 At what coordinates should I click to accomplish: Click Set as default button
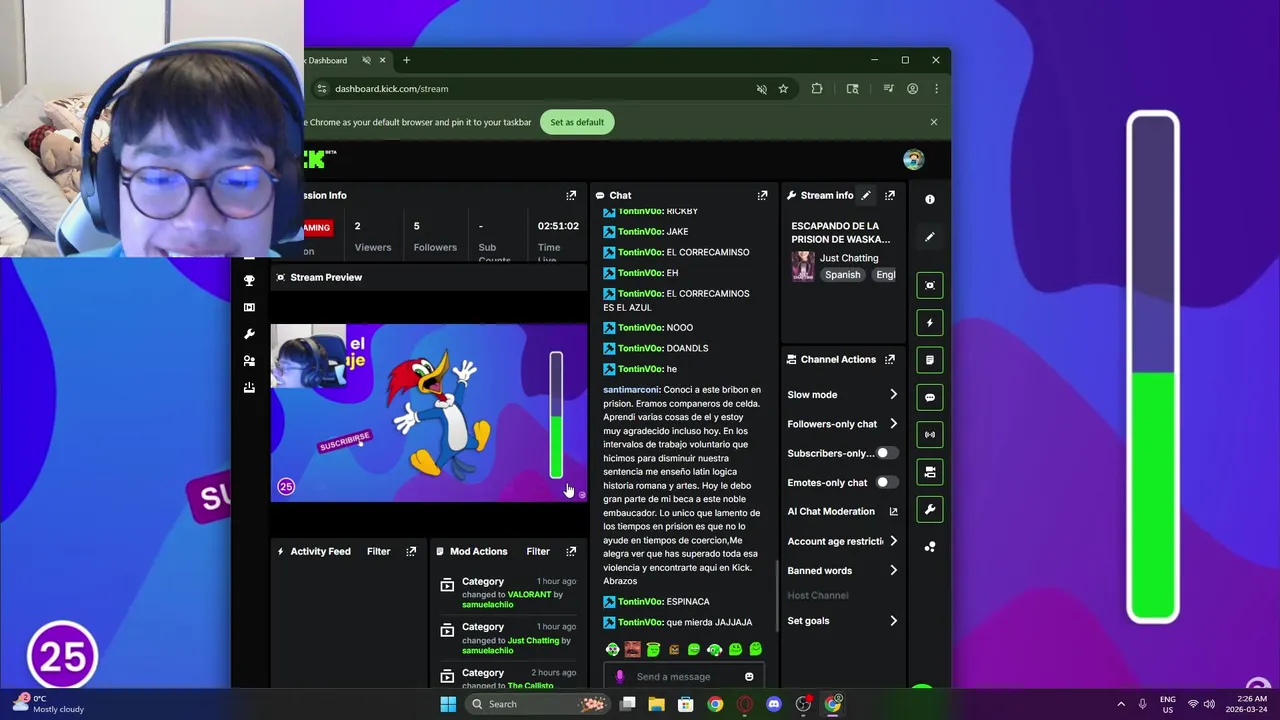coord(577,122)
